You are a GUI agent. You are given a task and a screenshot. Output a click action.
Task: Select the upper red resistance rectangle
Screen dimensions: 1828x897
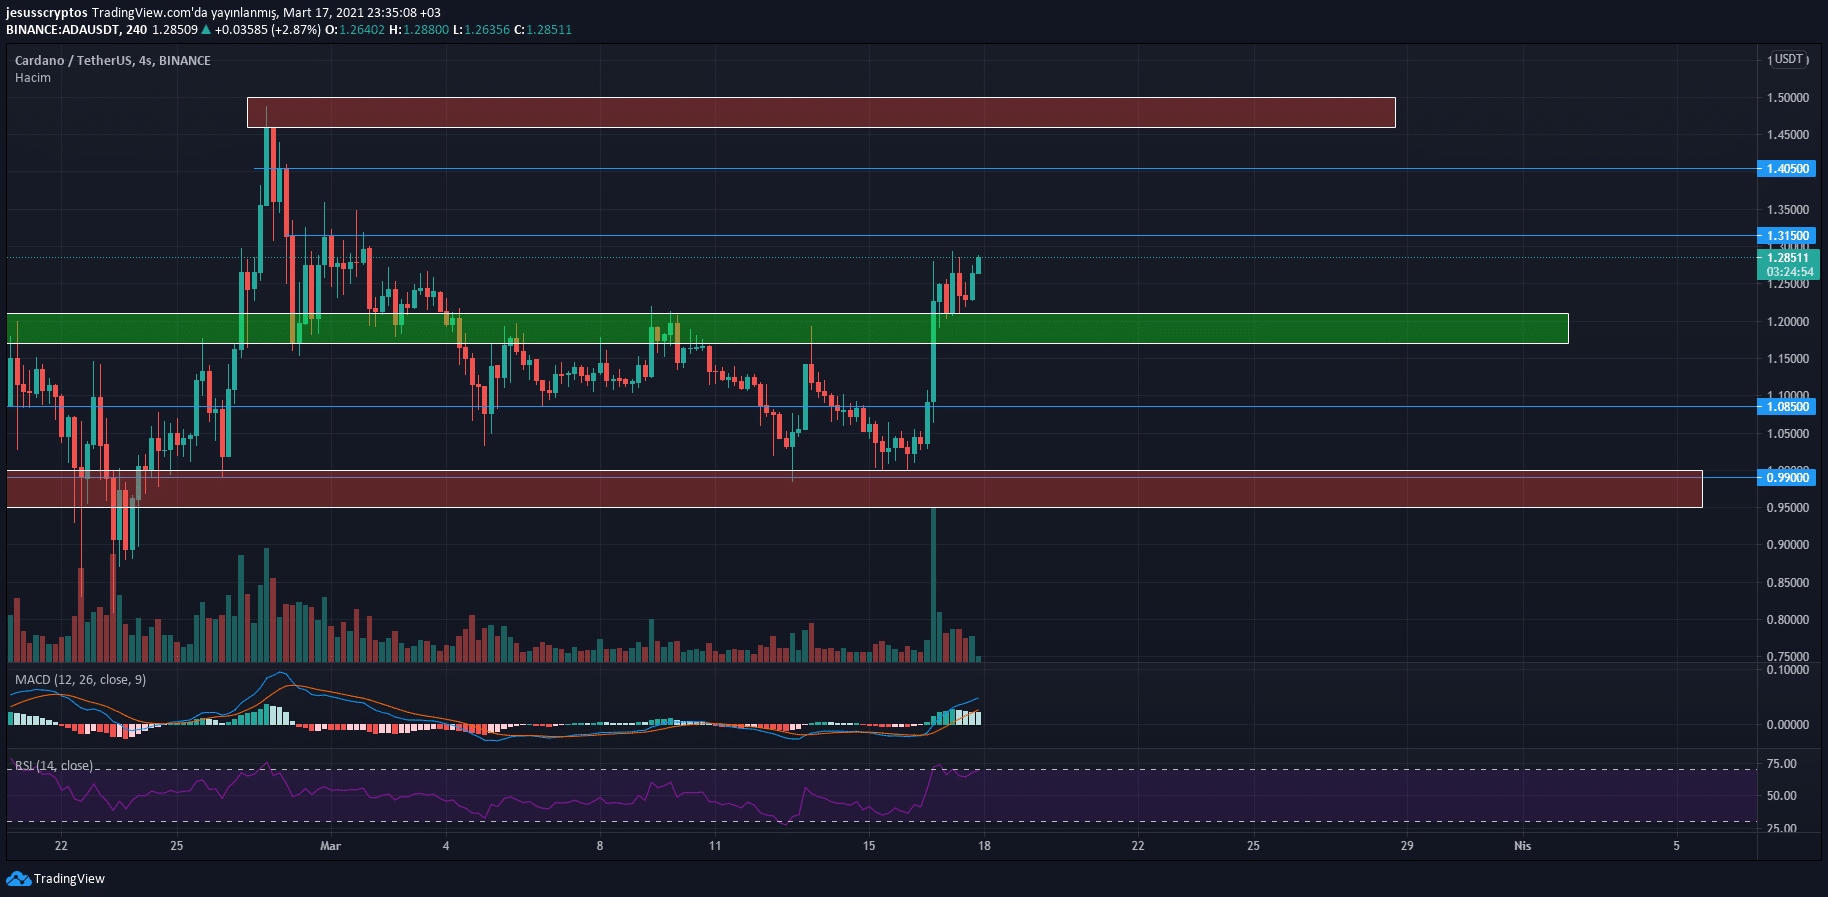(820, 112)
